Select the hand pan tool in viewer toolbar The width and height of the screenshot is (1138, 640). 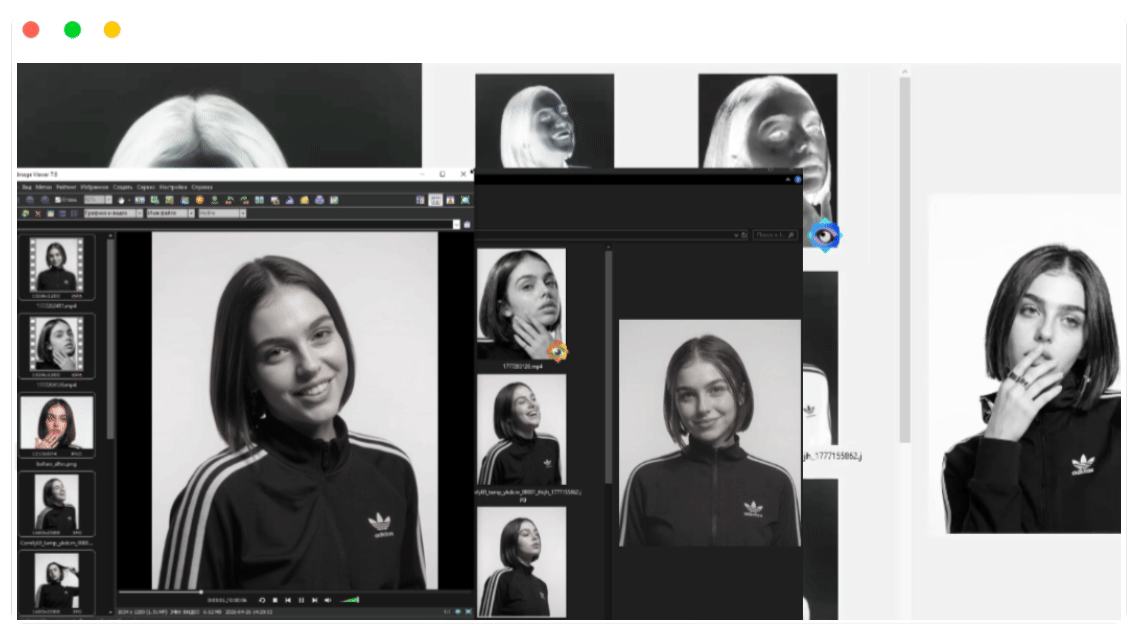[121, 200]
